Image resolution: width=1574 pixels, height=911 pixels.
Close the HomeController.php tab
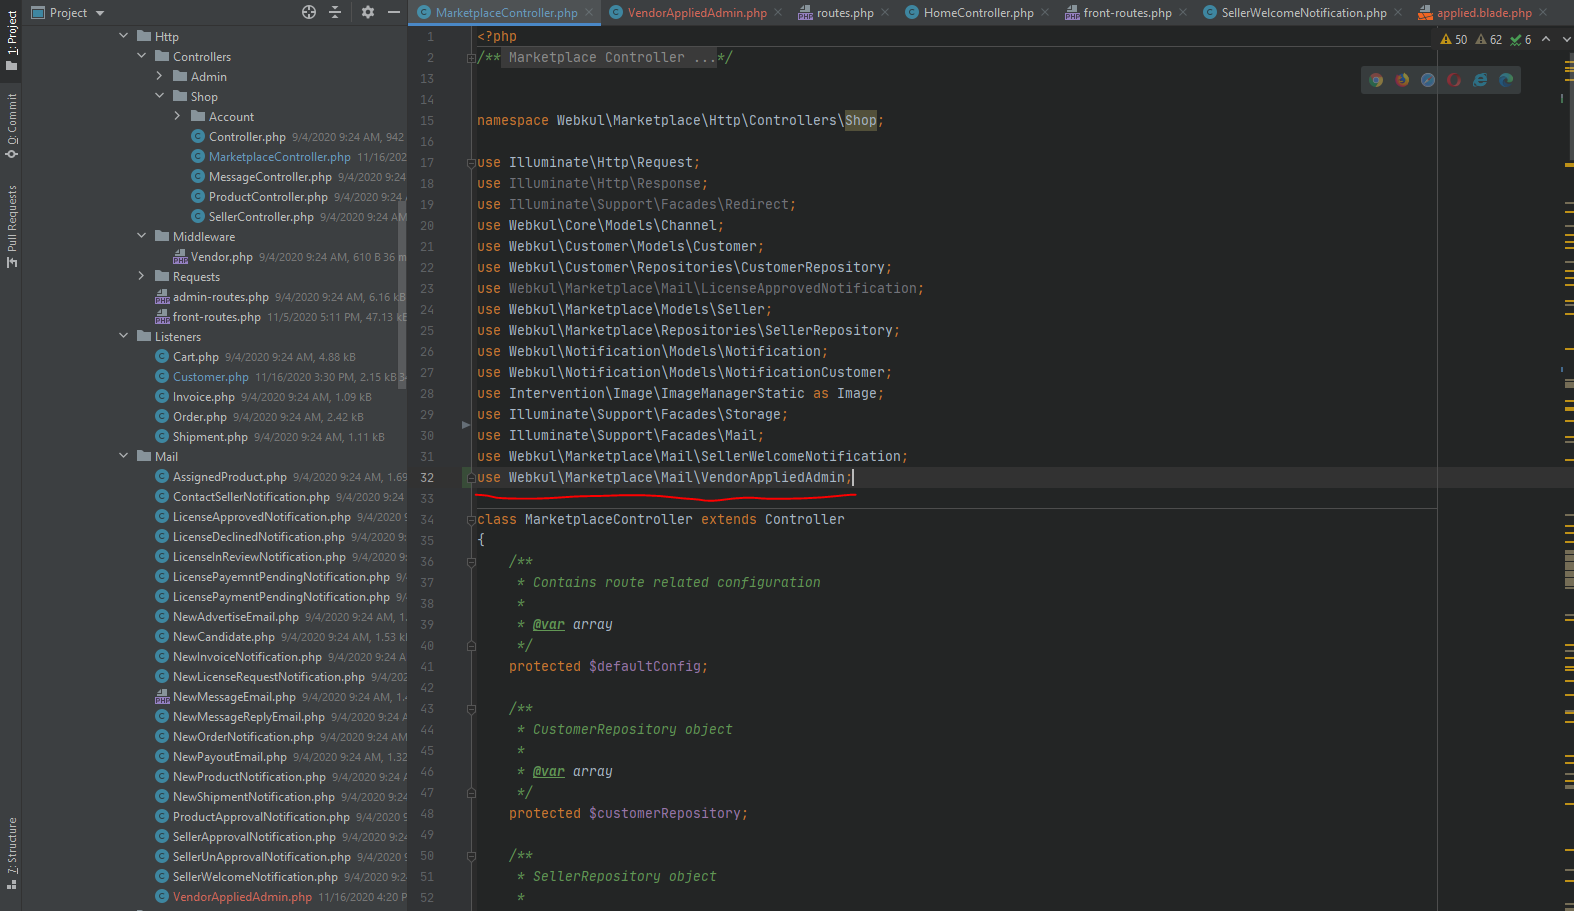point(1045,13)
